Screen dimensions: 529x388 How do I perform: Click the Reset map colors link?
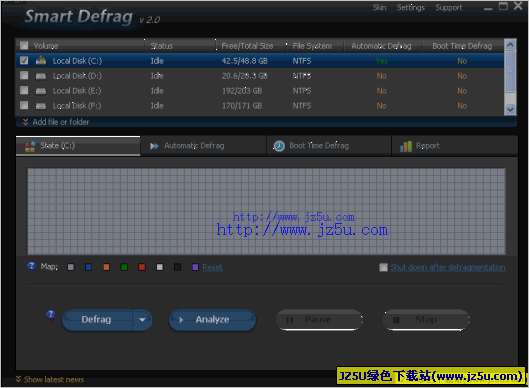point(212,267)
